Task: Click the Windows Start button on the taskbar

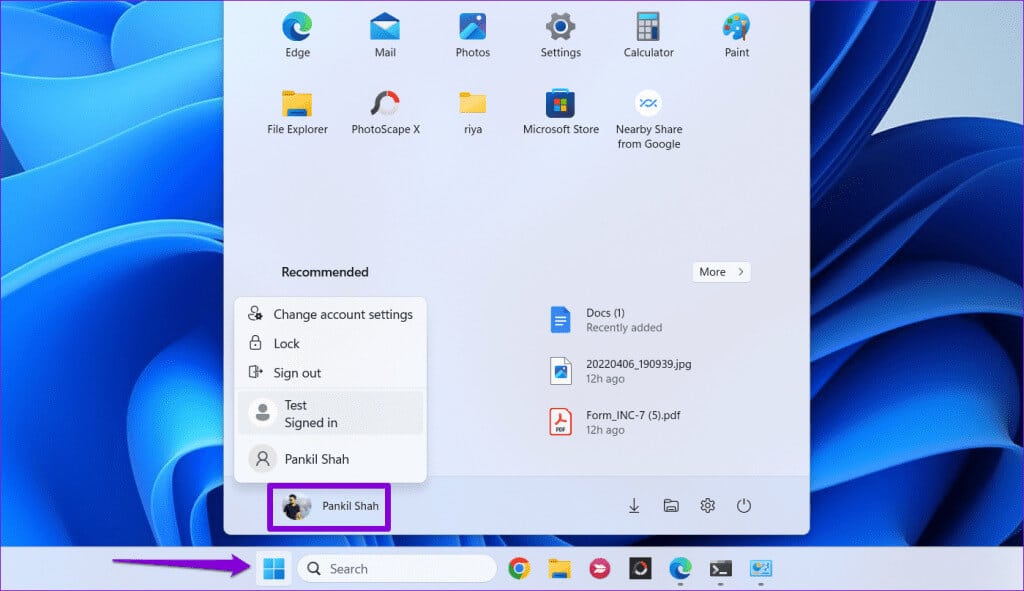Action: pyautogui.click(x=274, y=569)
